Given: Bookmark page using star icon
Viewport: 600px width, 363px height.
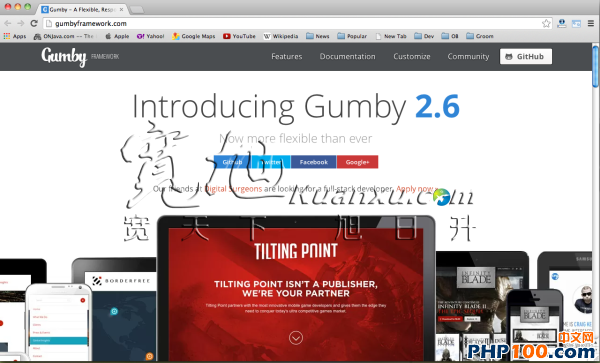Looking at the screenshot, I should [546, 23].
